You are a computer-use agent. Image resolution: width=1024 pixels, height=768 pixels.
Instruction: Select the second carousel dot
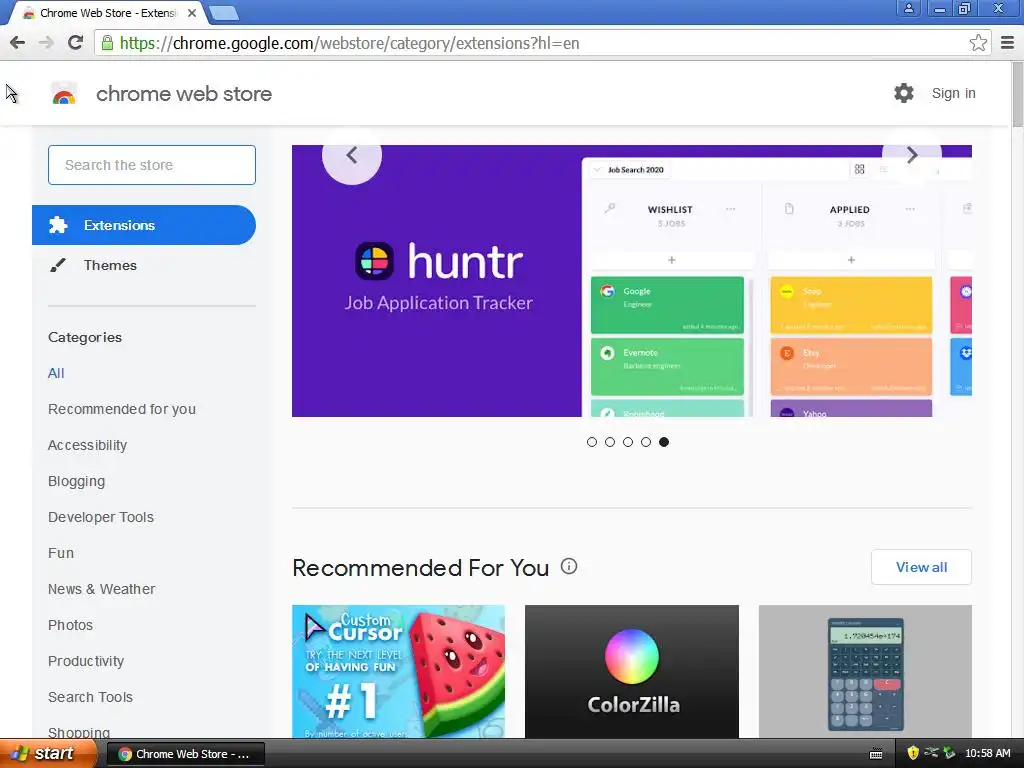coord(610,442)
